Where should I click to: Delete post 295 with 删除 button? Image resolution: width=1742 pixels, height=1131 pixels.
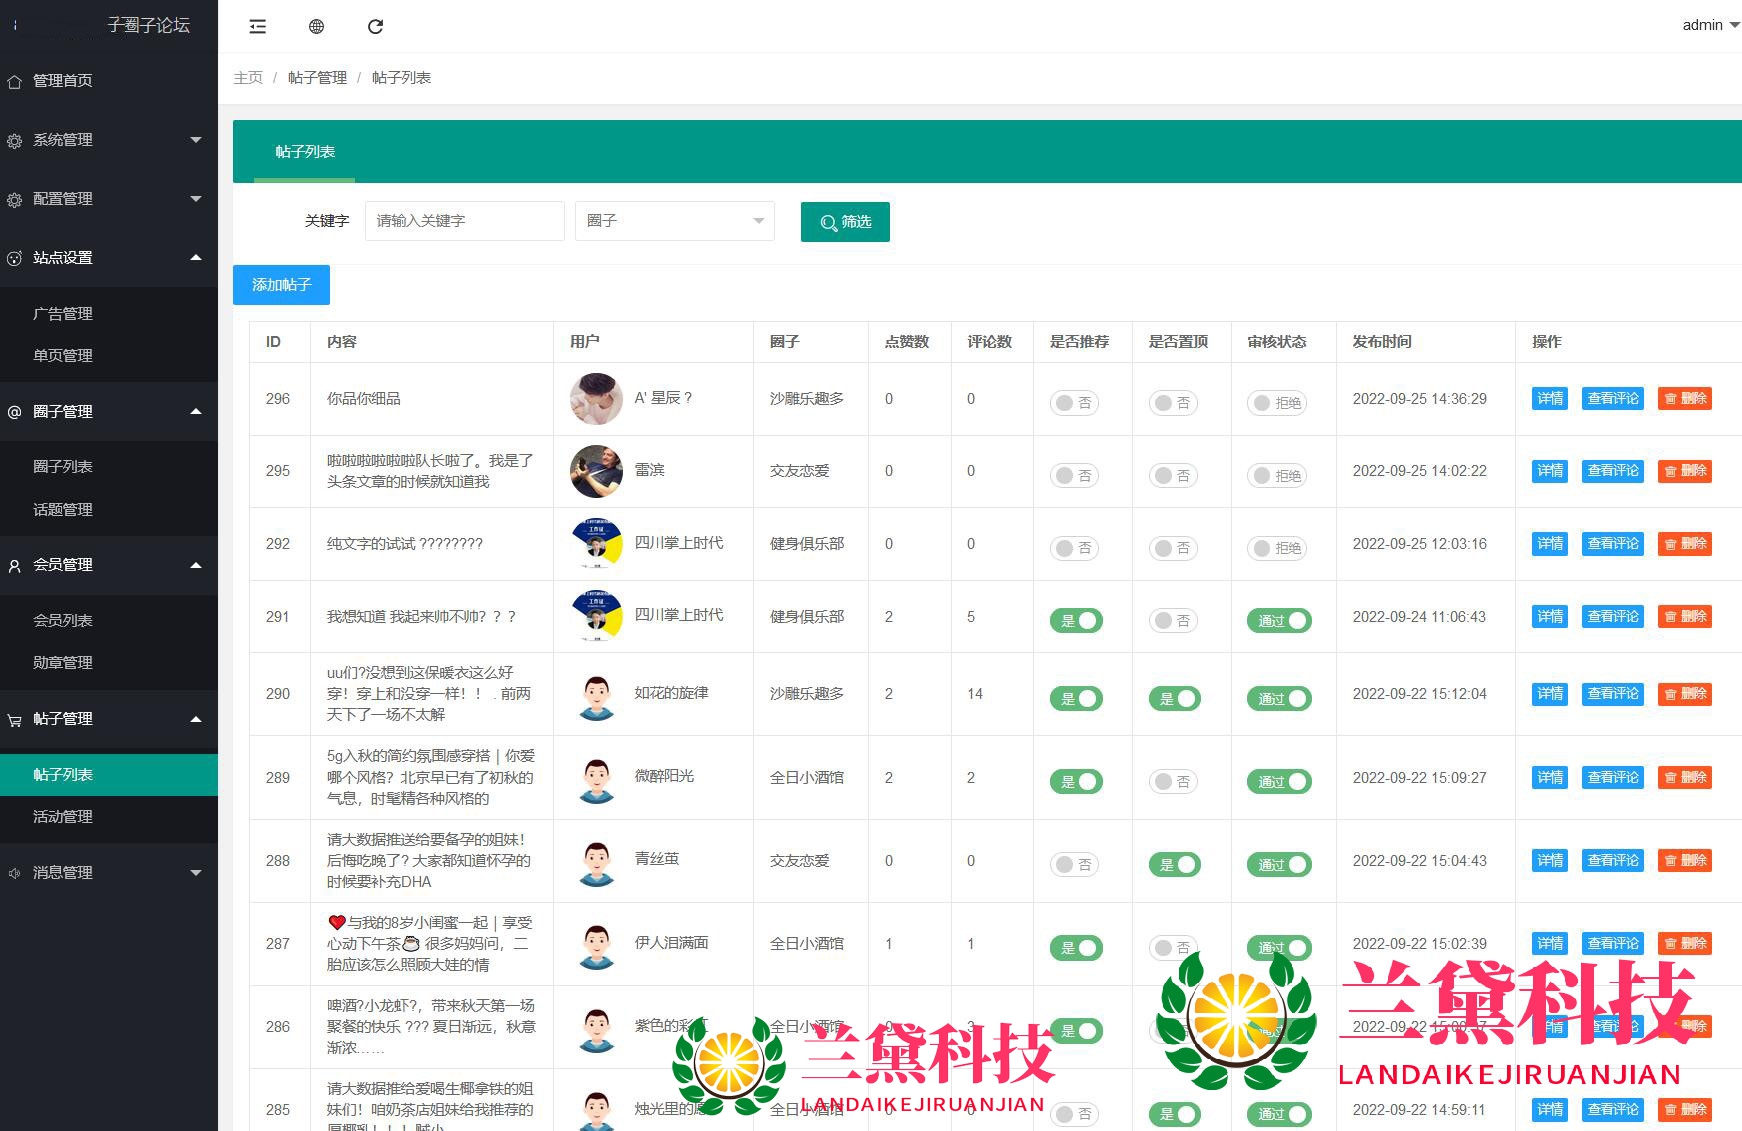tap(1685, 471)
